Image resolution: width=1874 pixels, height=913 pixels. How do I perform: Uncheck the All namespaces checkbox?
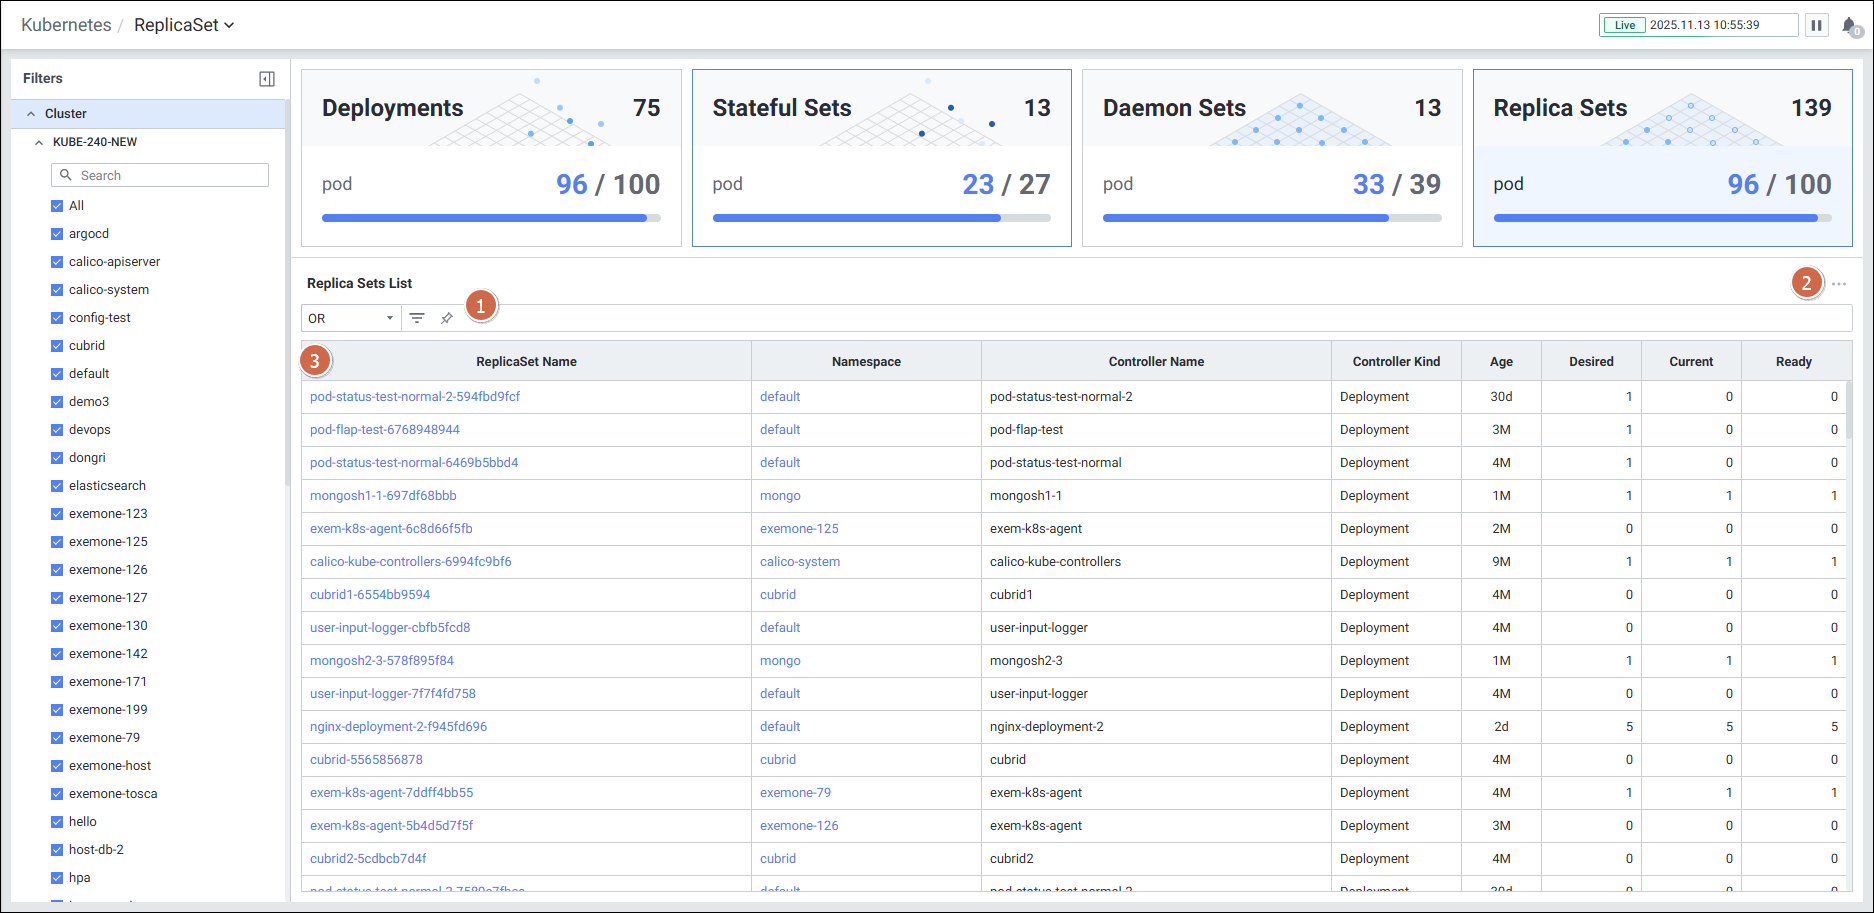click(x=57, y=206)
